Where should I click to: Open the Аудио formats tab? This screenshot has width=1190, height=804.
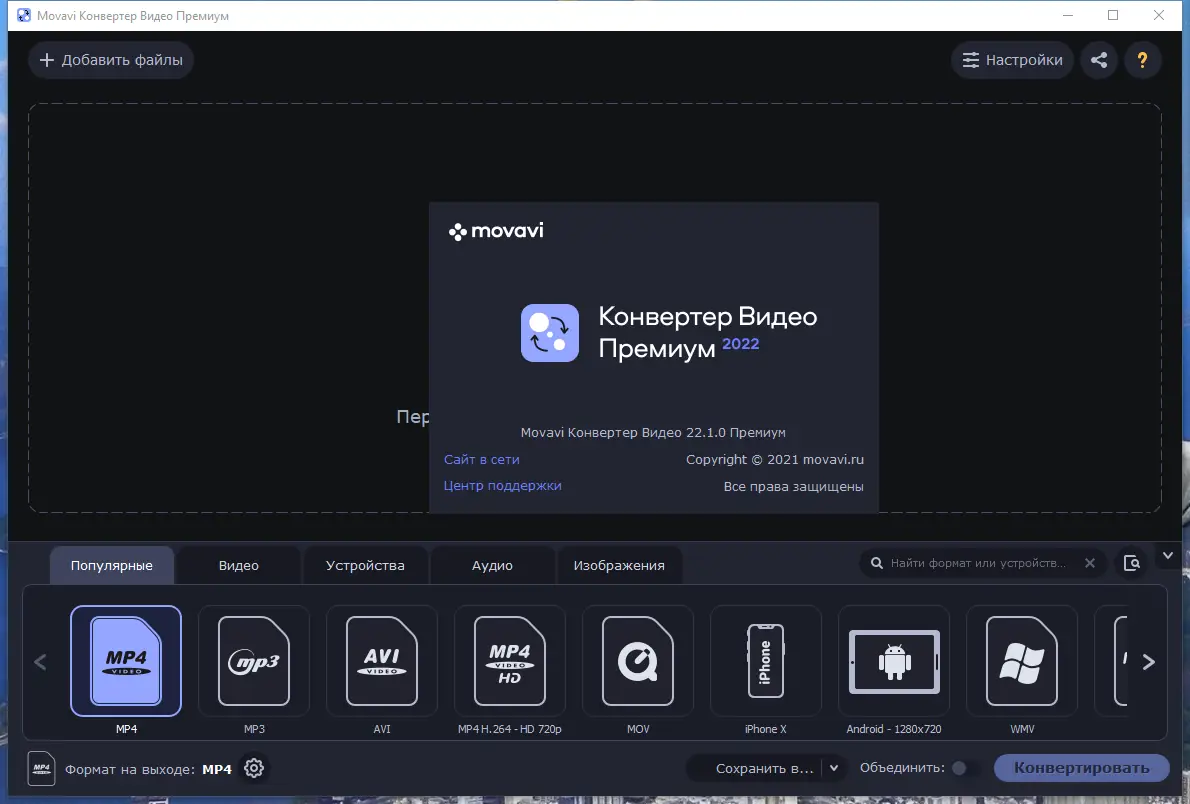pos(491,565)
